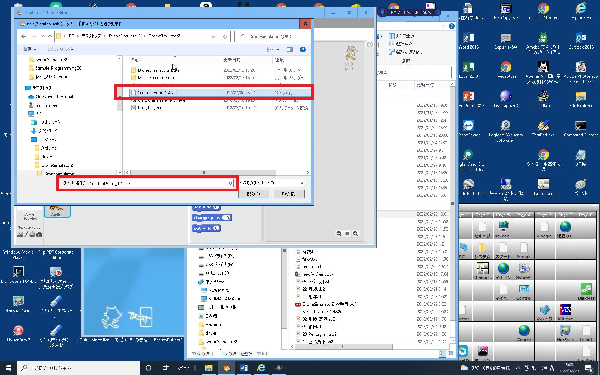Screen dimensions: 600x375
Task: Click the Back arrow in file dialog
Action: pos(24,36)
